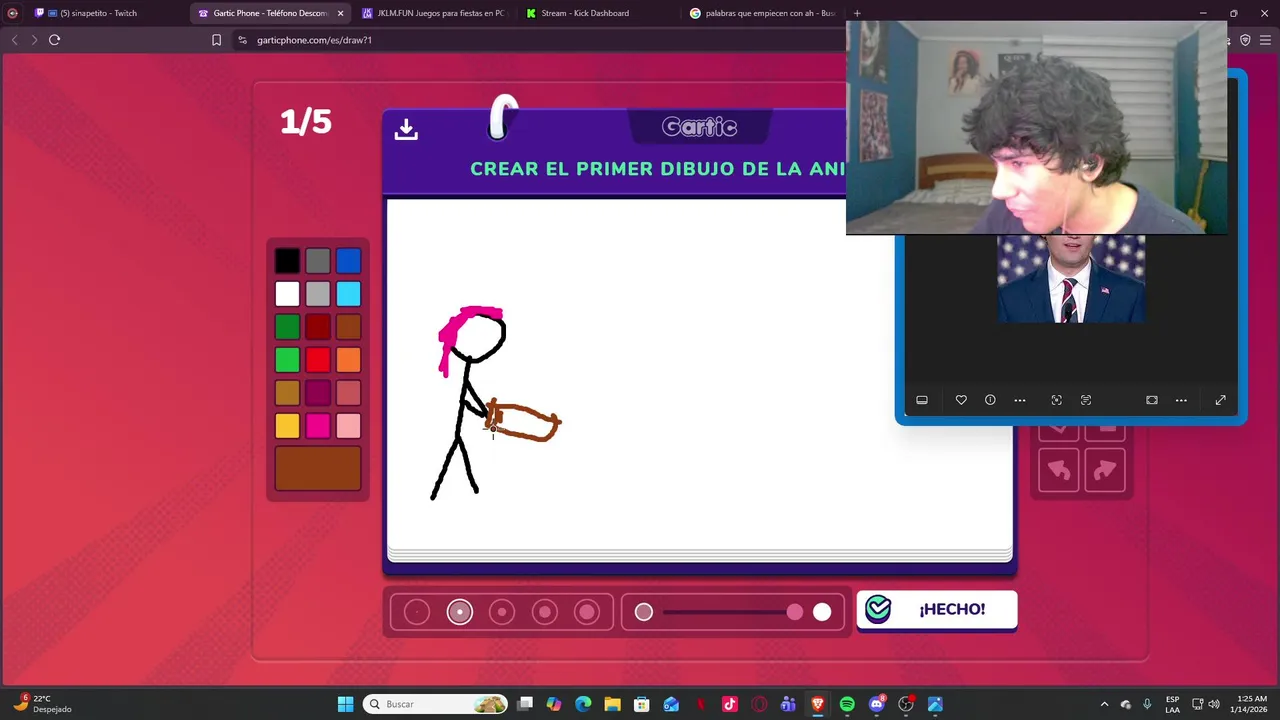
Task: Set opacity to maximum with white dot
Action: (x=822, y=612)
